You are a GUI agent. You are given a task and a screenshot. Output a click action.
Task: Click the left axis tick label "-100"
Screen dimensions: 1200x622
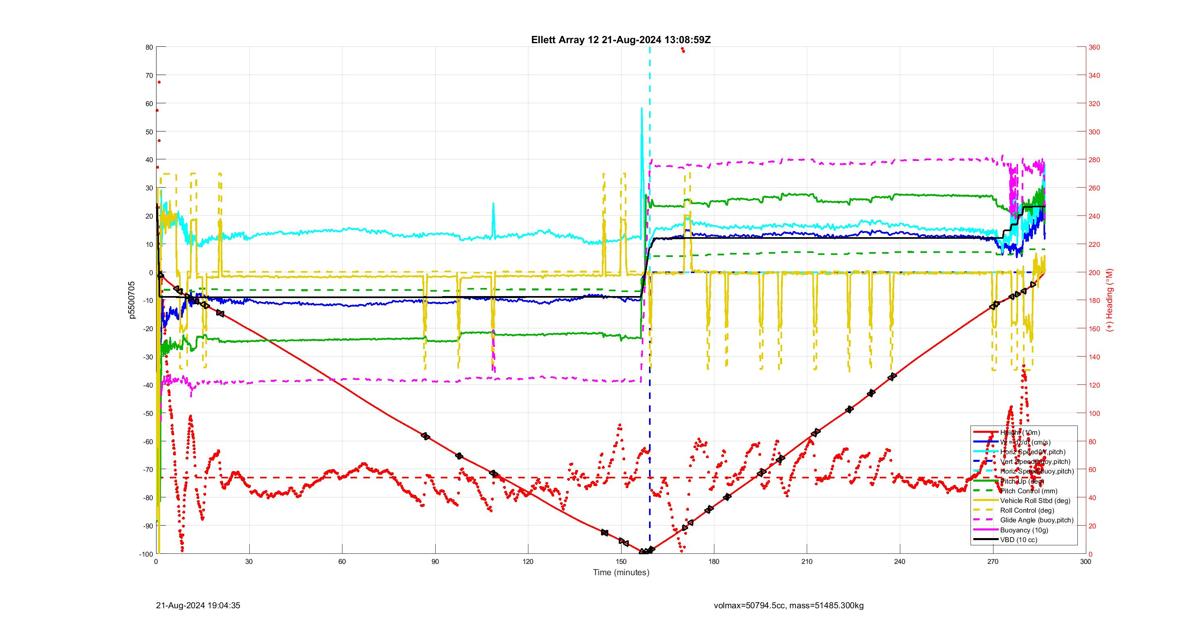[145, 554]
